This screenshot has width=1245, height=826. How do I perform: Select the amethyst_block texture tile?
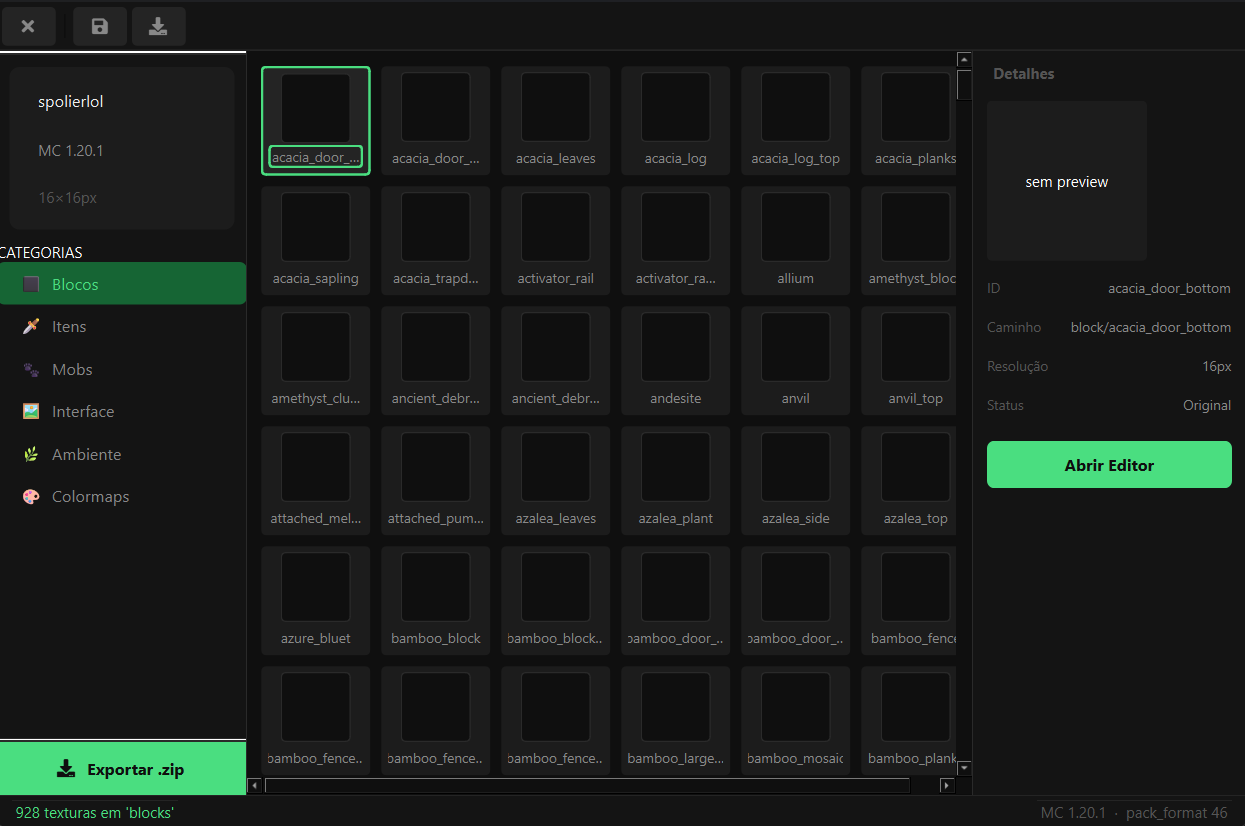(x=909, y=241)
